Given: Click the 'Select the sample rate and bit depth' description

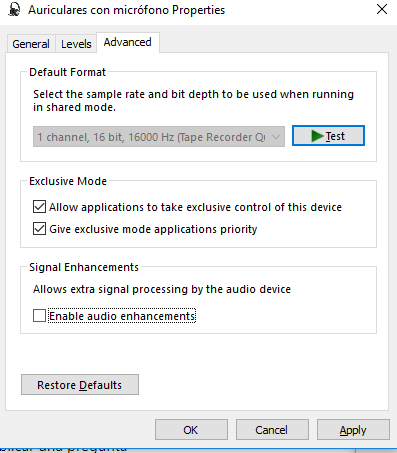Looking at the screenshot, I should click(193, 101).
